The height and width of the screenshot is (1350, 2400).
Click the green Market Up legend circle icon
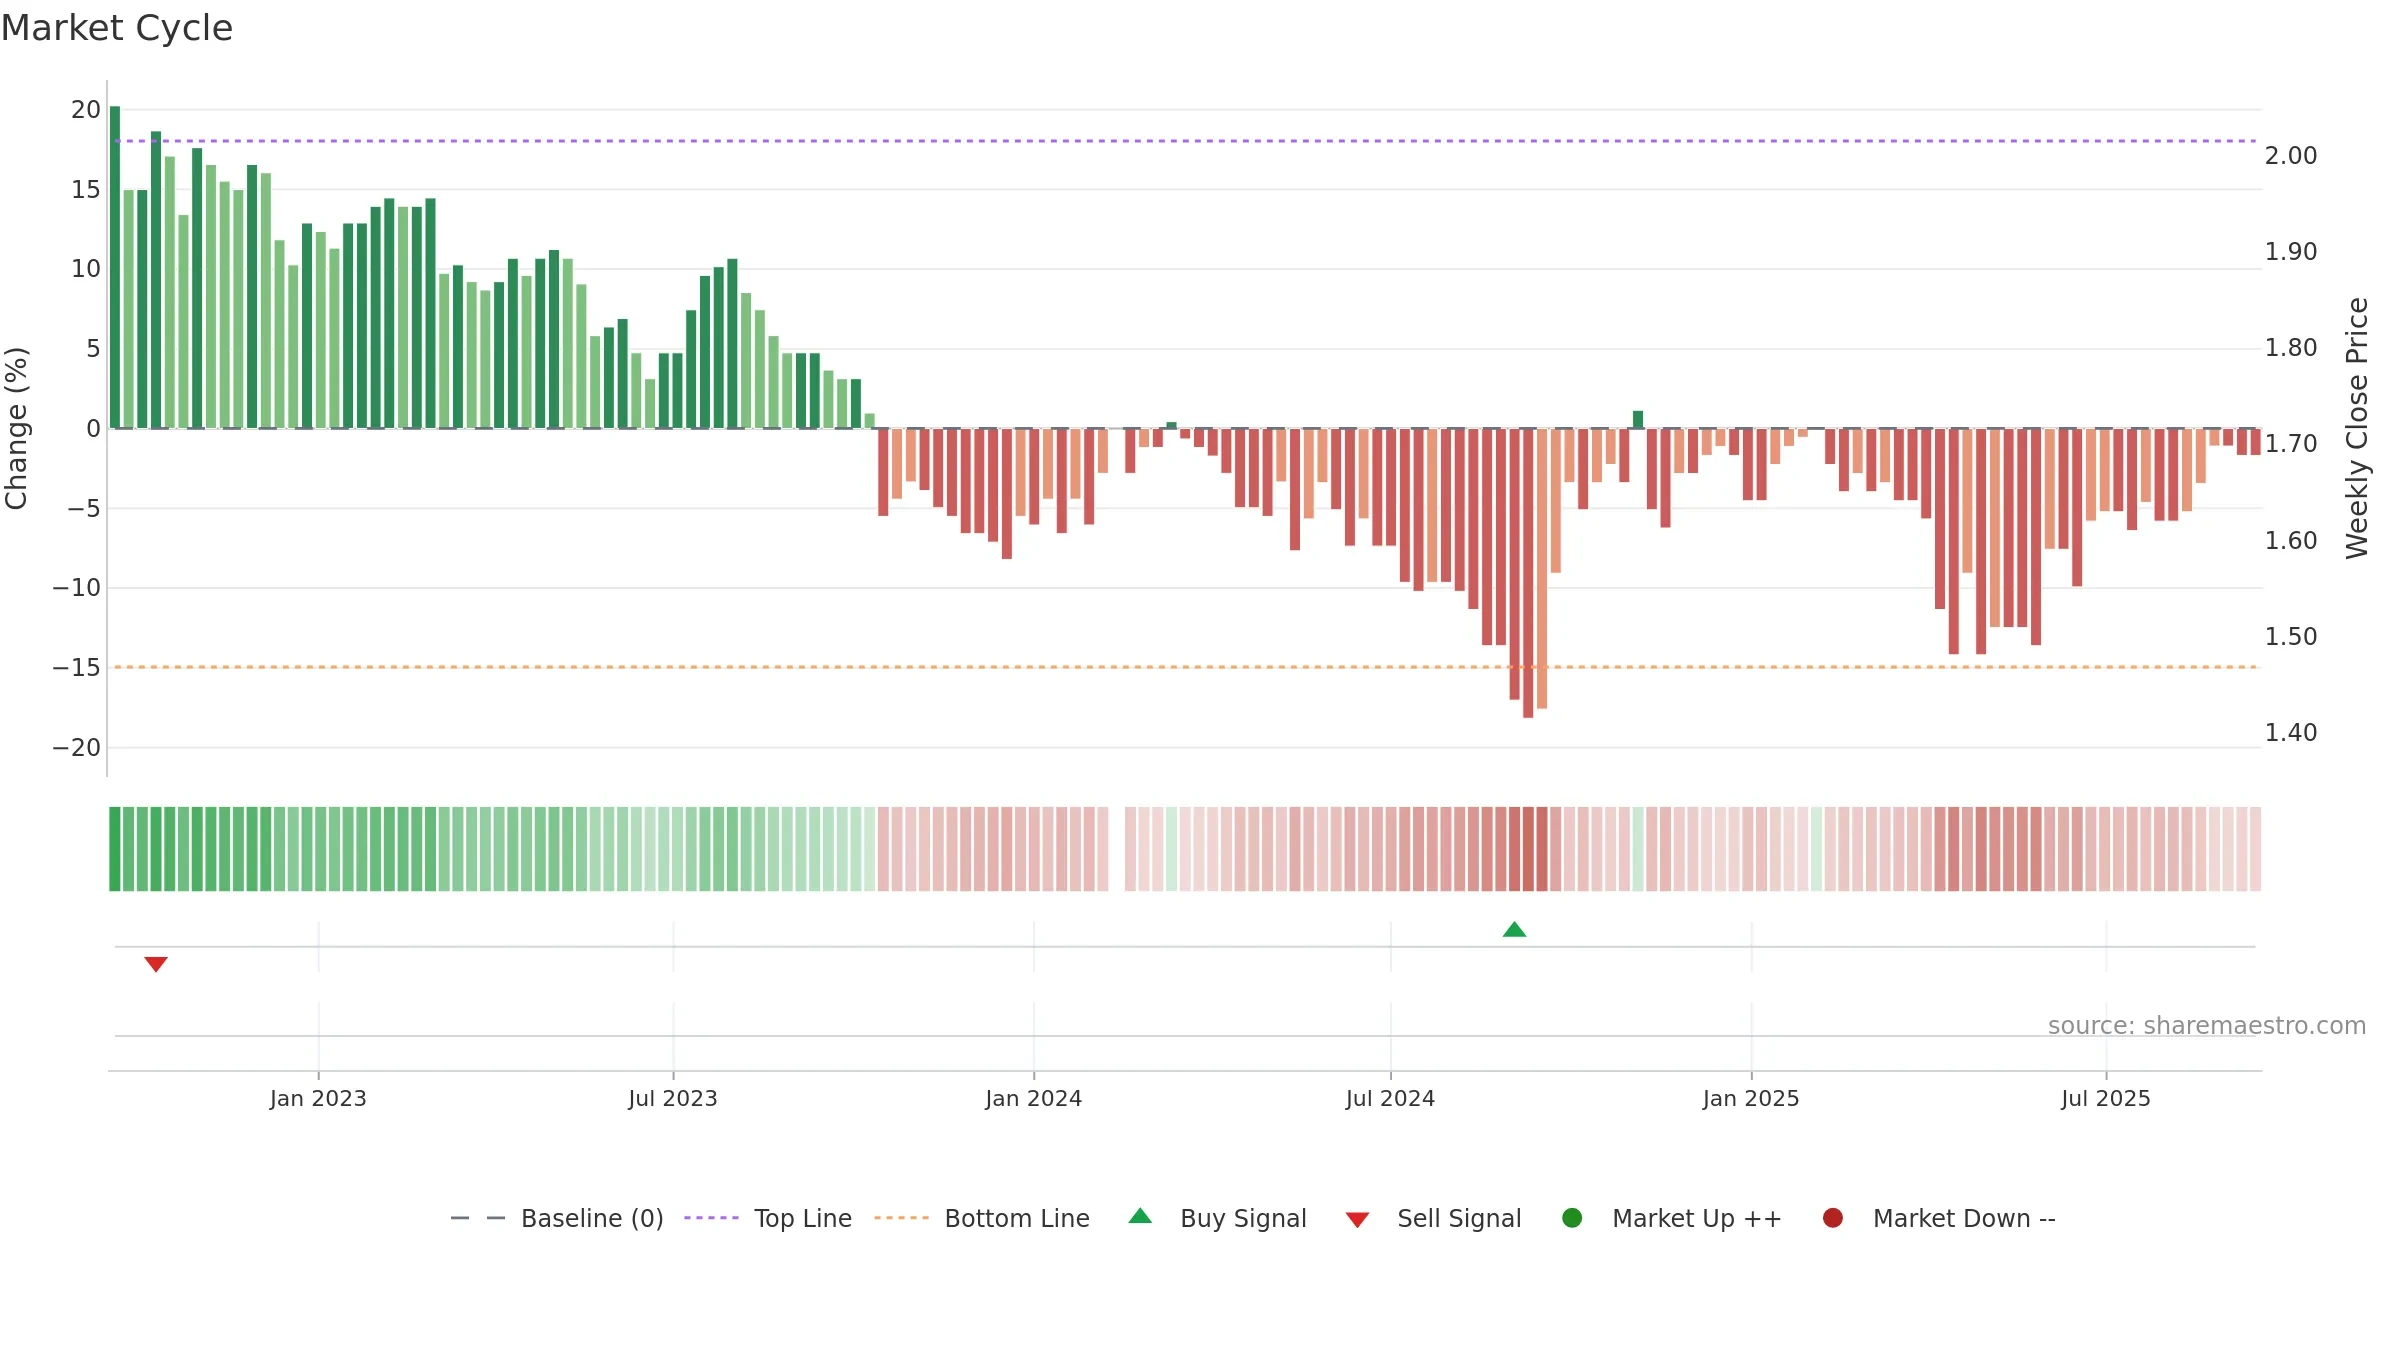1572,1218
